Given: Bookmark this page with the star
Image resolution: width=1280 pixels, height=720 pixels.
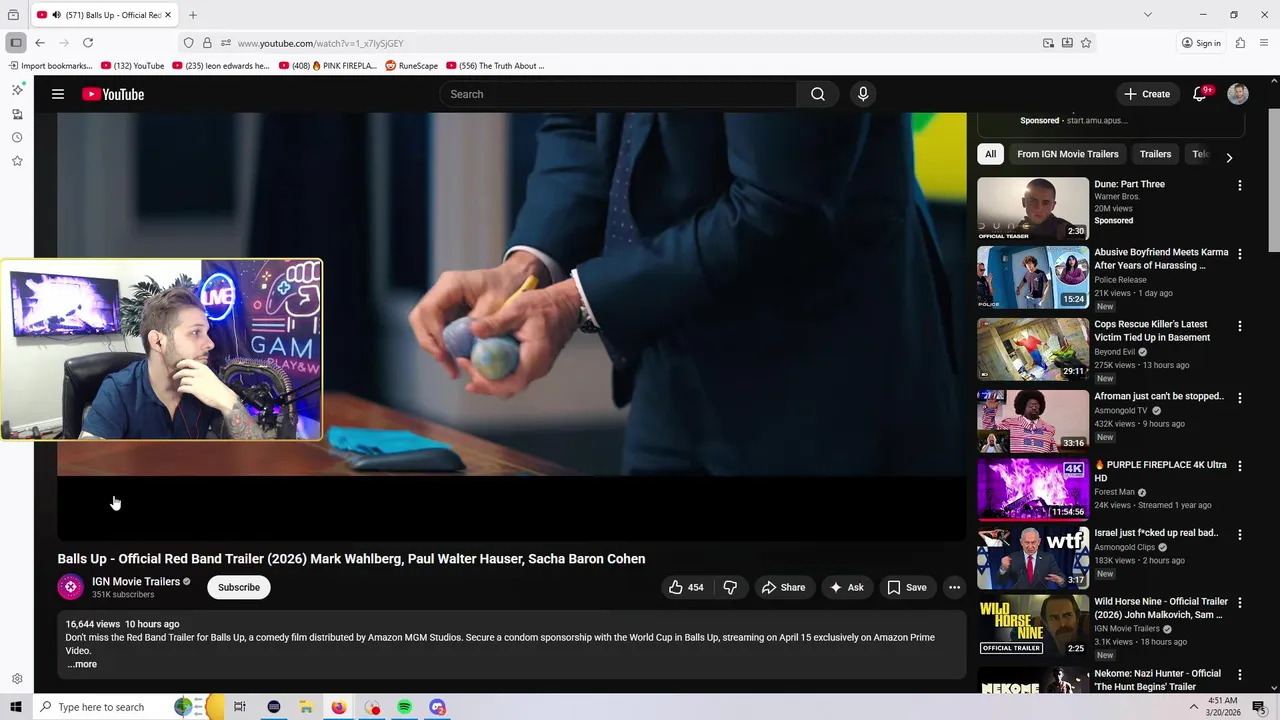Looking at the screenshot, I should coord(1086,43).
